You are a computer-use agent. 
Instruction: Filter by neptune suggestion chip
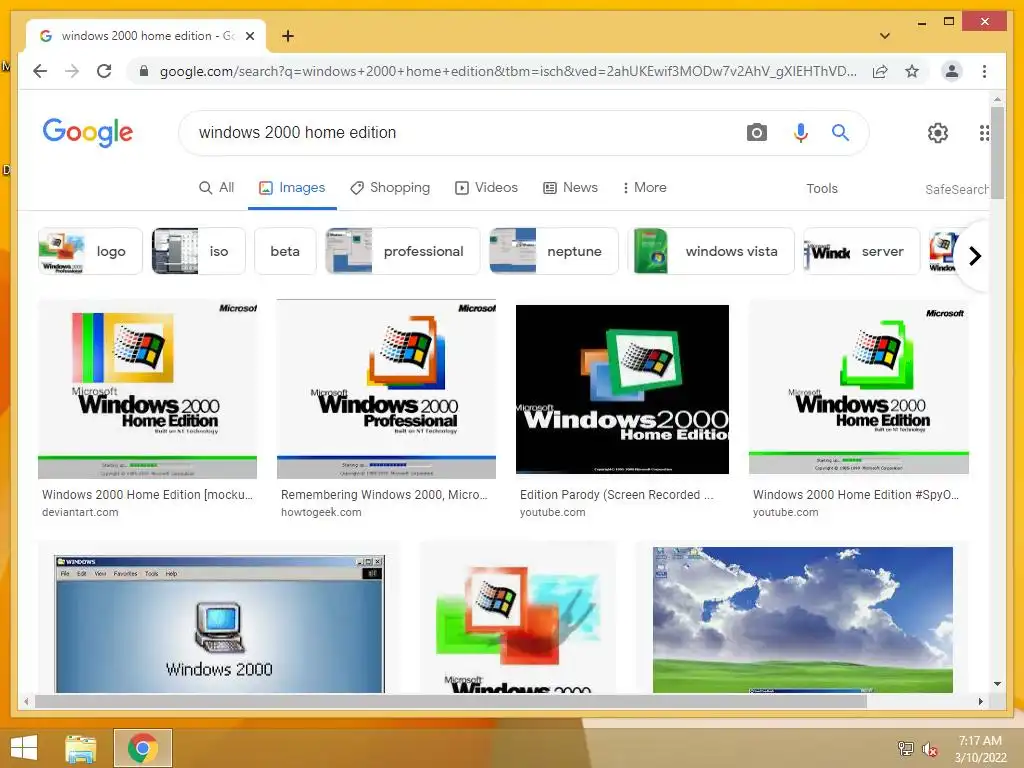pyautogui.click(x=553, y=251)
